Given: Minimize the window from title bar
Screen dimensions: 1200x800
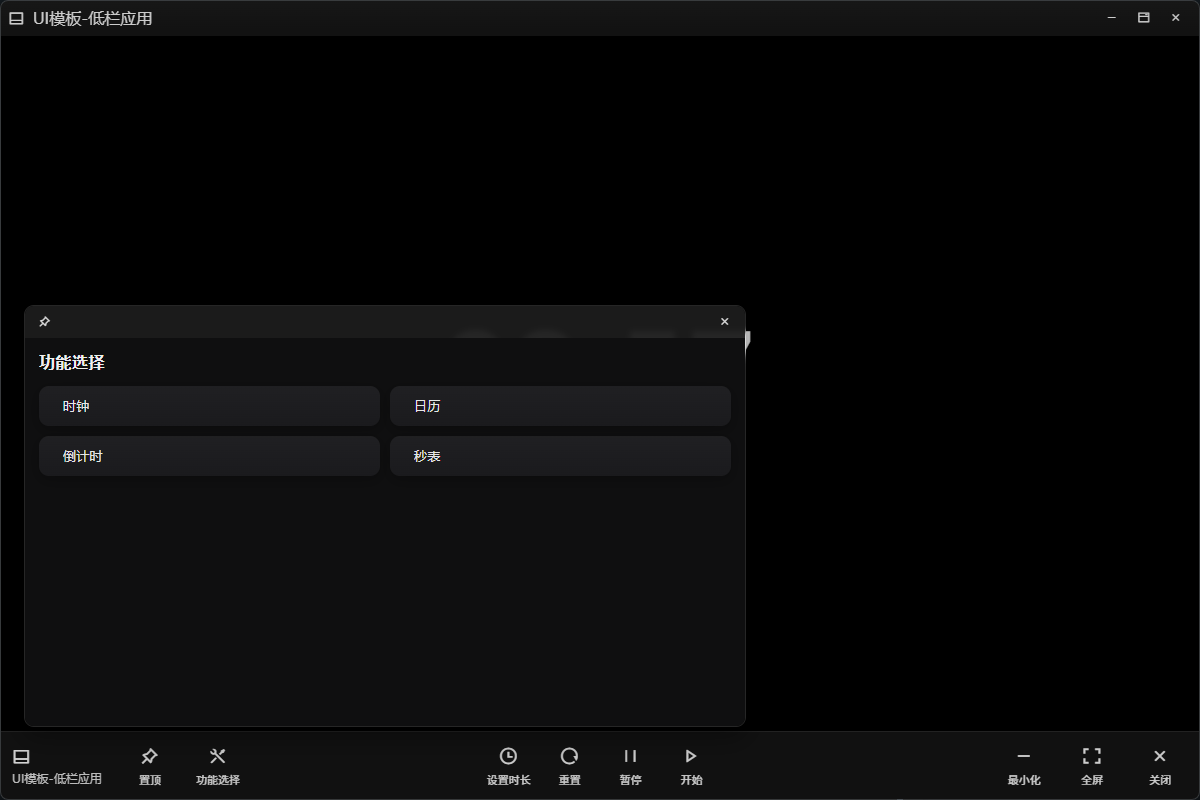Looking at the screenshot, I should [1112, 18].
